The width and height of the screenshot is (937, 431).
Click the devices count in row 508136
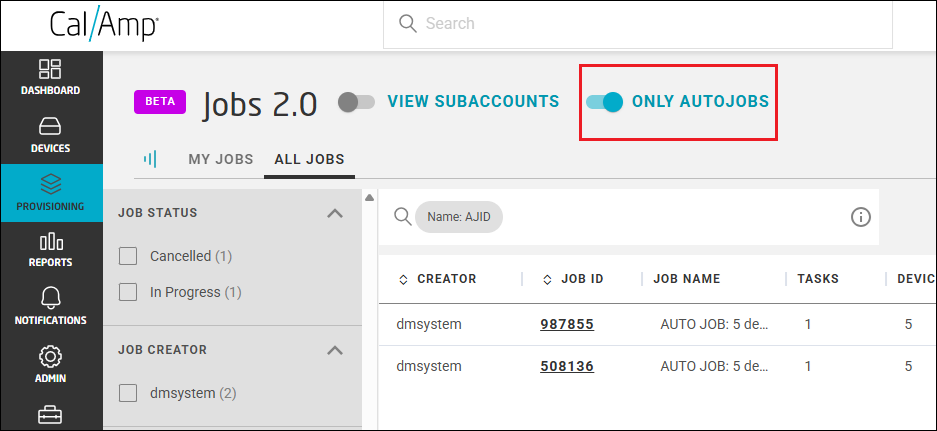click(908, 366)
